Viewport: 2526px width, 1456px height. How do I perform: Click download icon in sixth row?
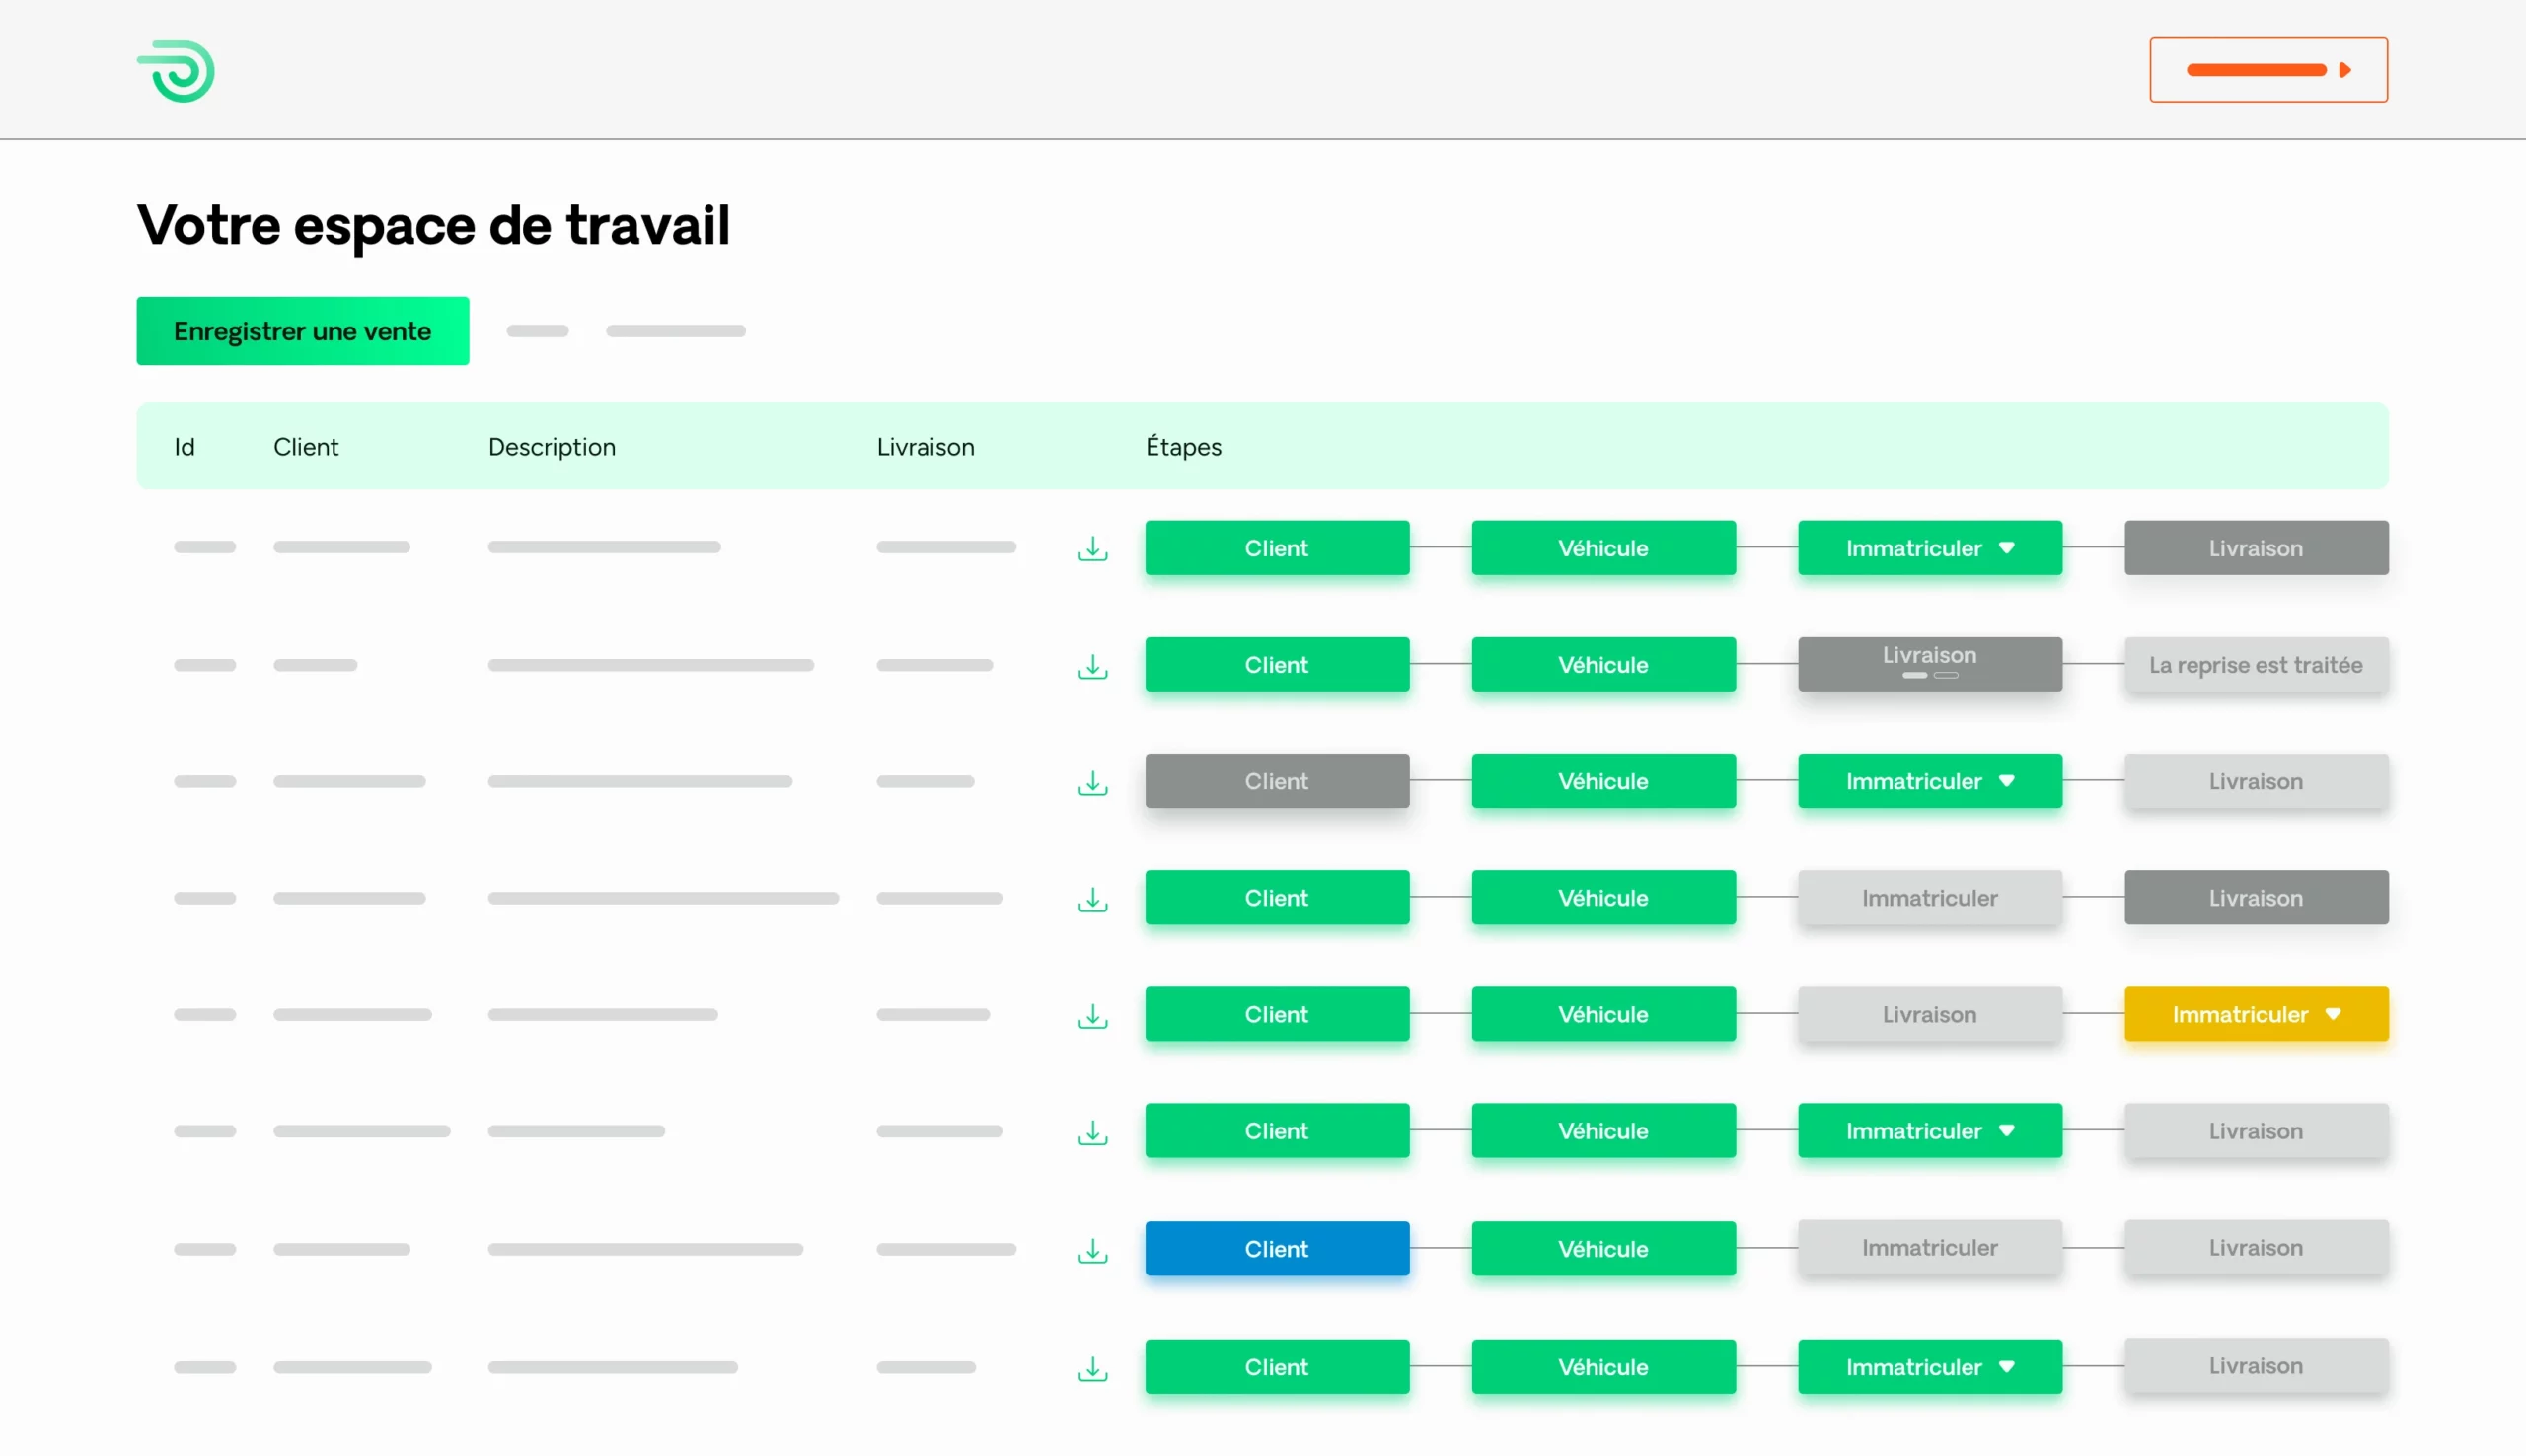point(1092,1132)
